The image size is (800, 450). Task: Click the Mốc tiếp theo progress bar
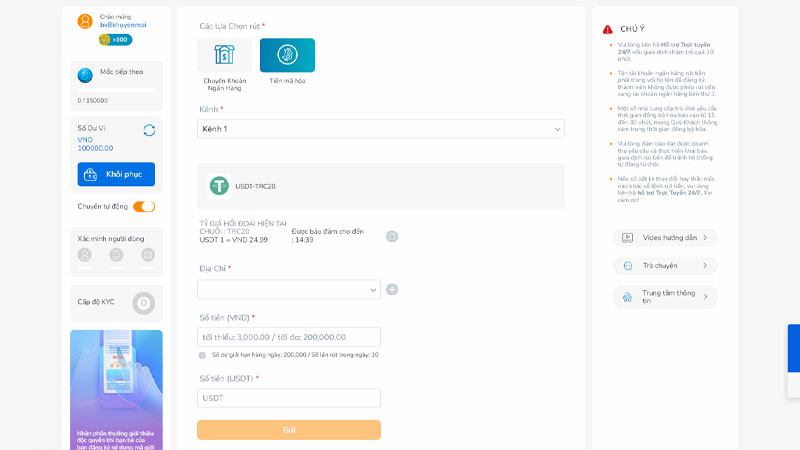(116, 90)
